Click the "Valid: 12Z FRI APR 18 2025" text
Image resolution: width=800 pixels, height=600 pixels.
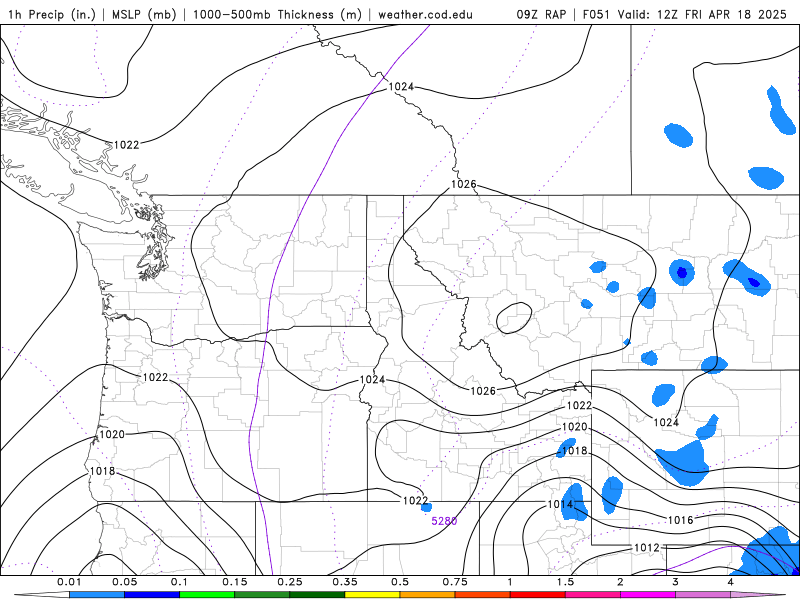point(702,14)
